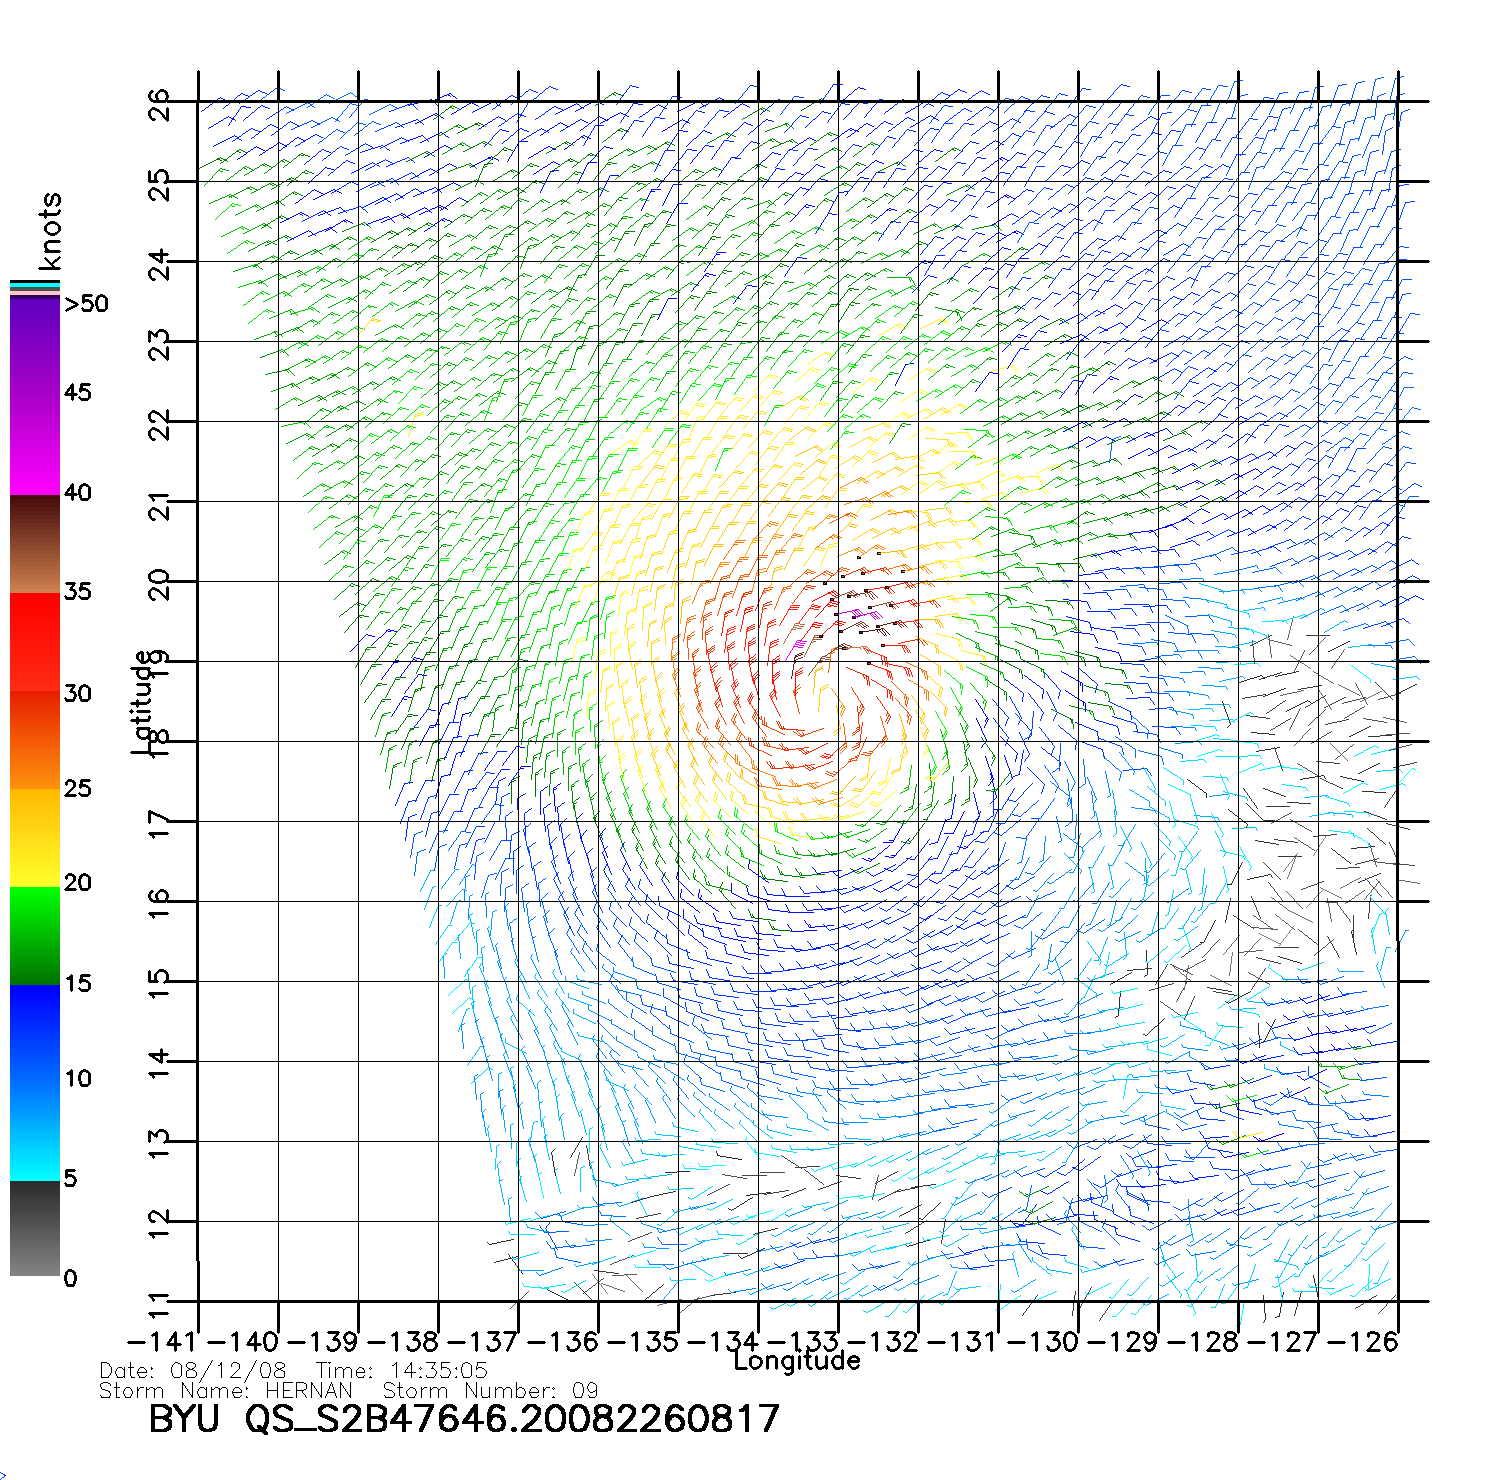1500x1480 pixels.
Task: Click the BYU QS_S2B47646 file title
Action: pos(463,1419)
